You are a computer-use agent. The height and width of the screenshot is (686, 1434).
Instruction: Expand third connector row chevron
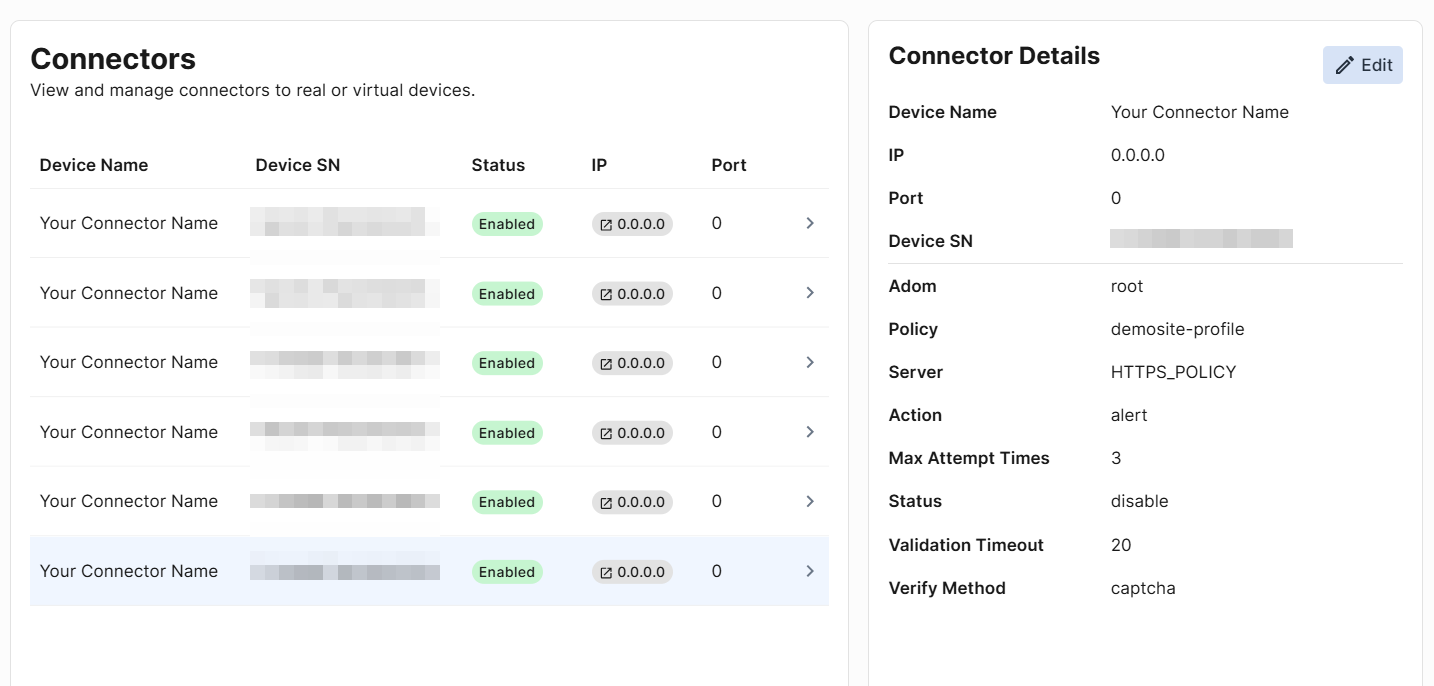[x=810, y=362]
